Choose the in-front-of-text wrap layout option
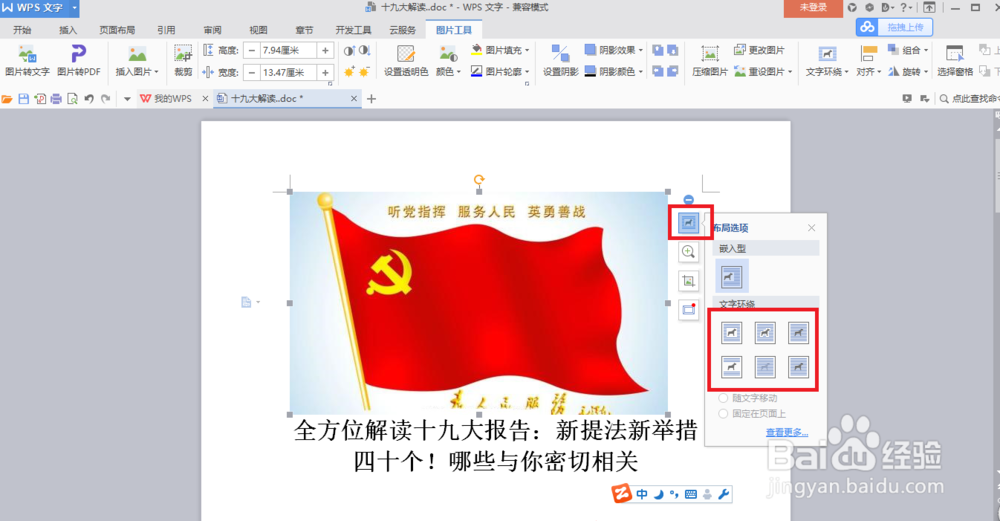1000x521 pixels. pos(798,367)
